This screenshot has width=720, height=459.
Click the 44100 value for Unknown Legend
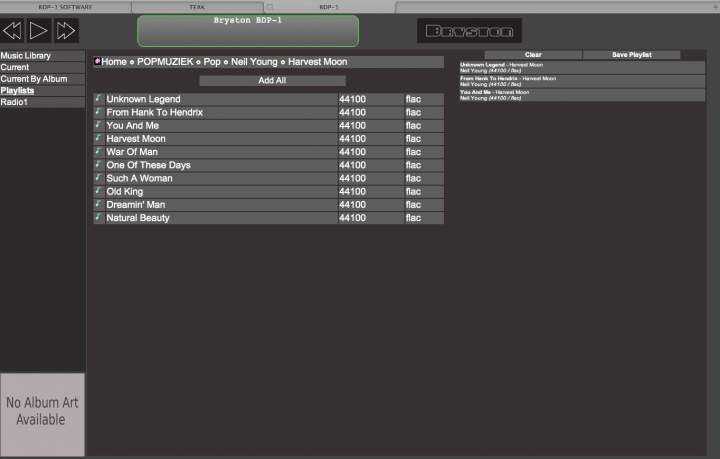tap(353, 99)
